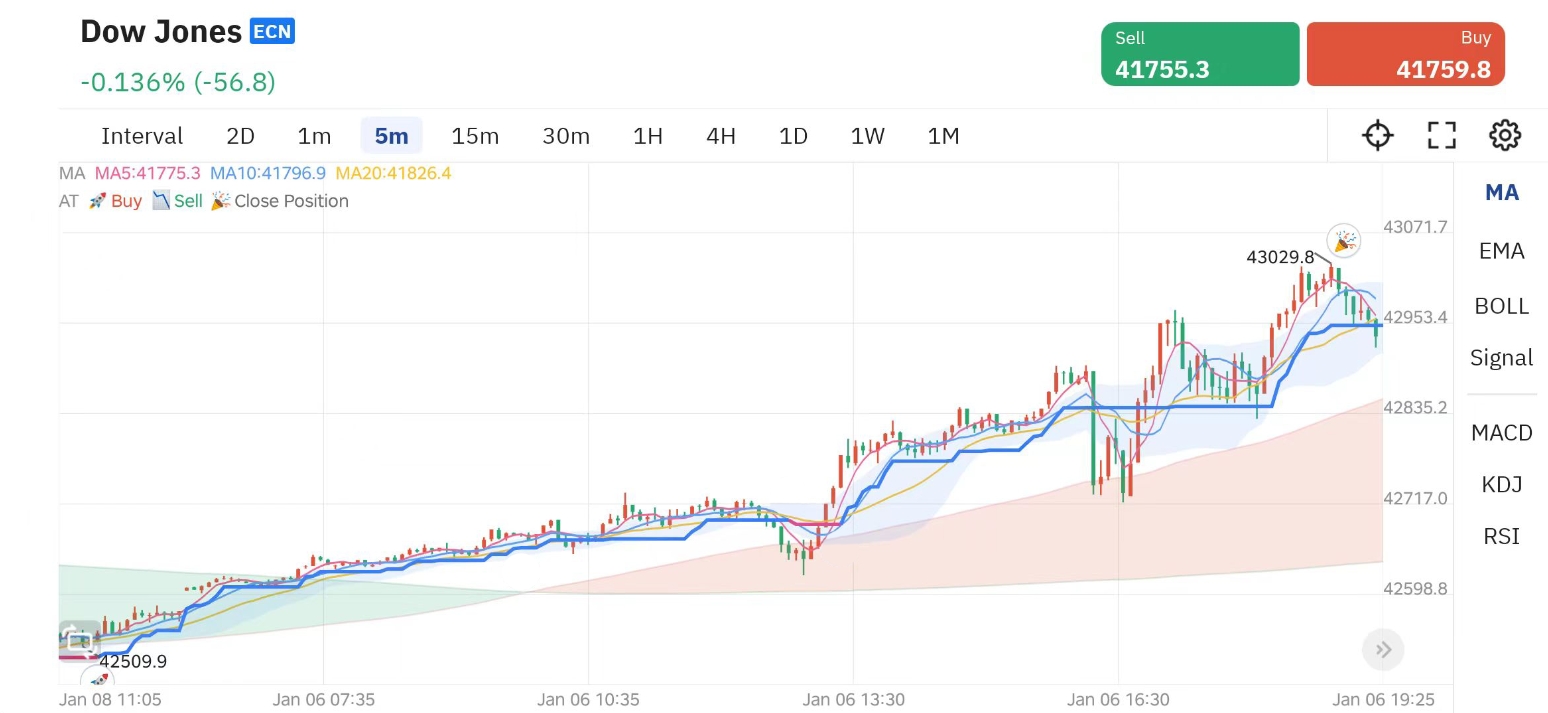This screenshot has height=713, width=1548.
Task: Switch to the 15m interval
Action: (475, 136)
